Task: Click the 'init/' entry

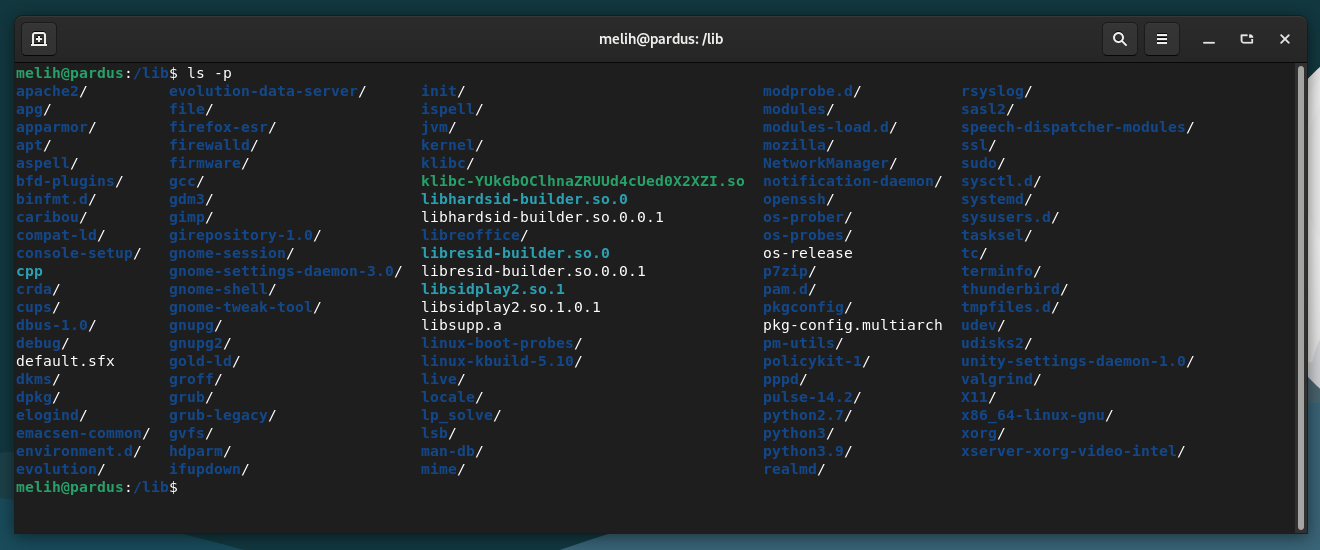Action: [x=443, y=91]
